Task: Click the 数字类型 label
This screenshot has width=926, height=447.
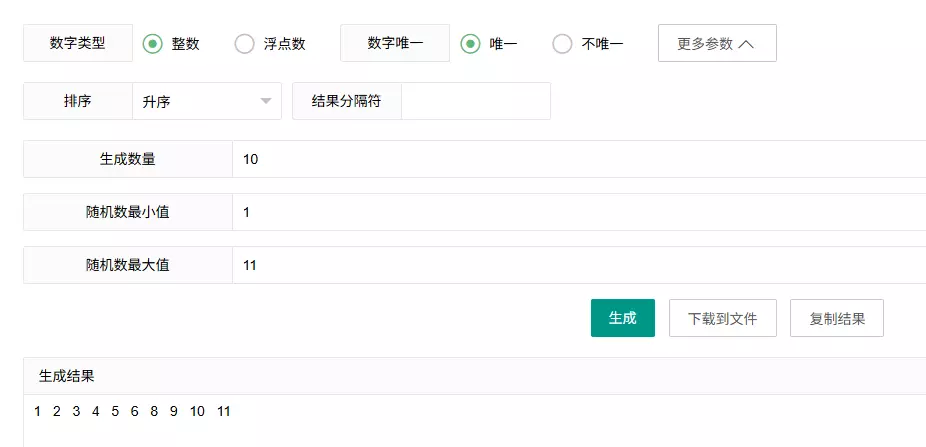Action: [x=78, y=44]
